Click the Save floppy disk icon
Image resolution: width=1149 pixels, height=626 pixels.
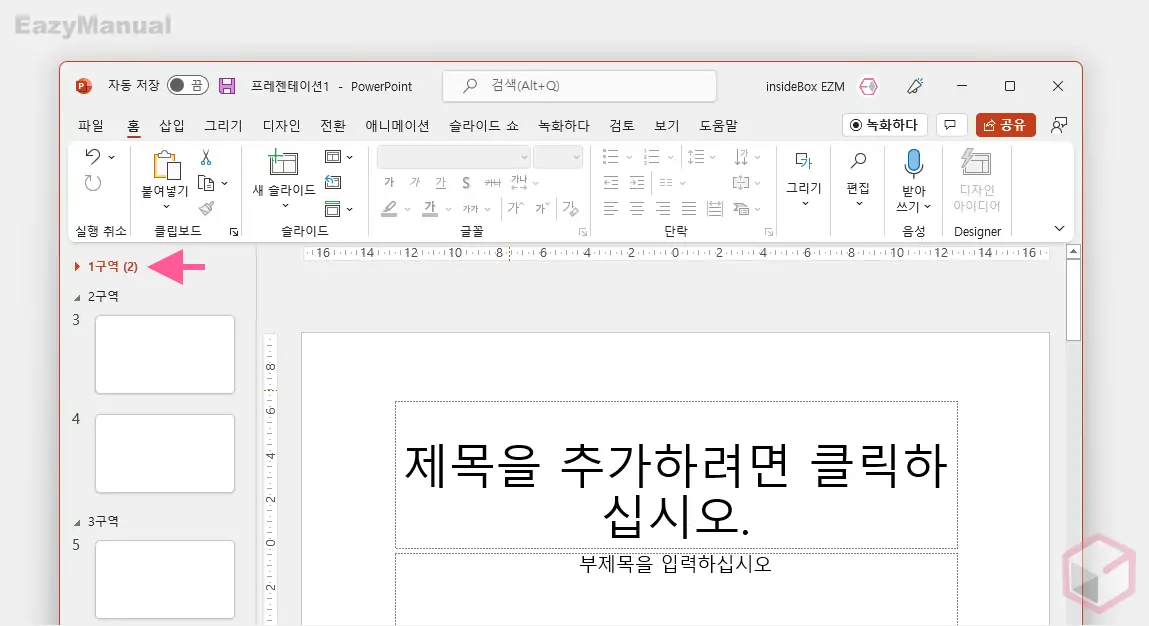[227, 86]
